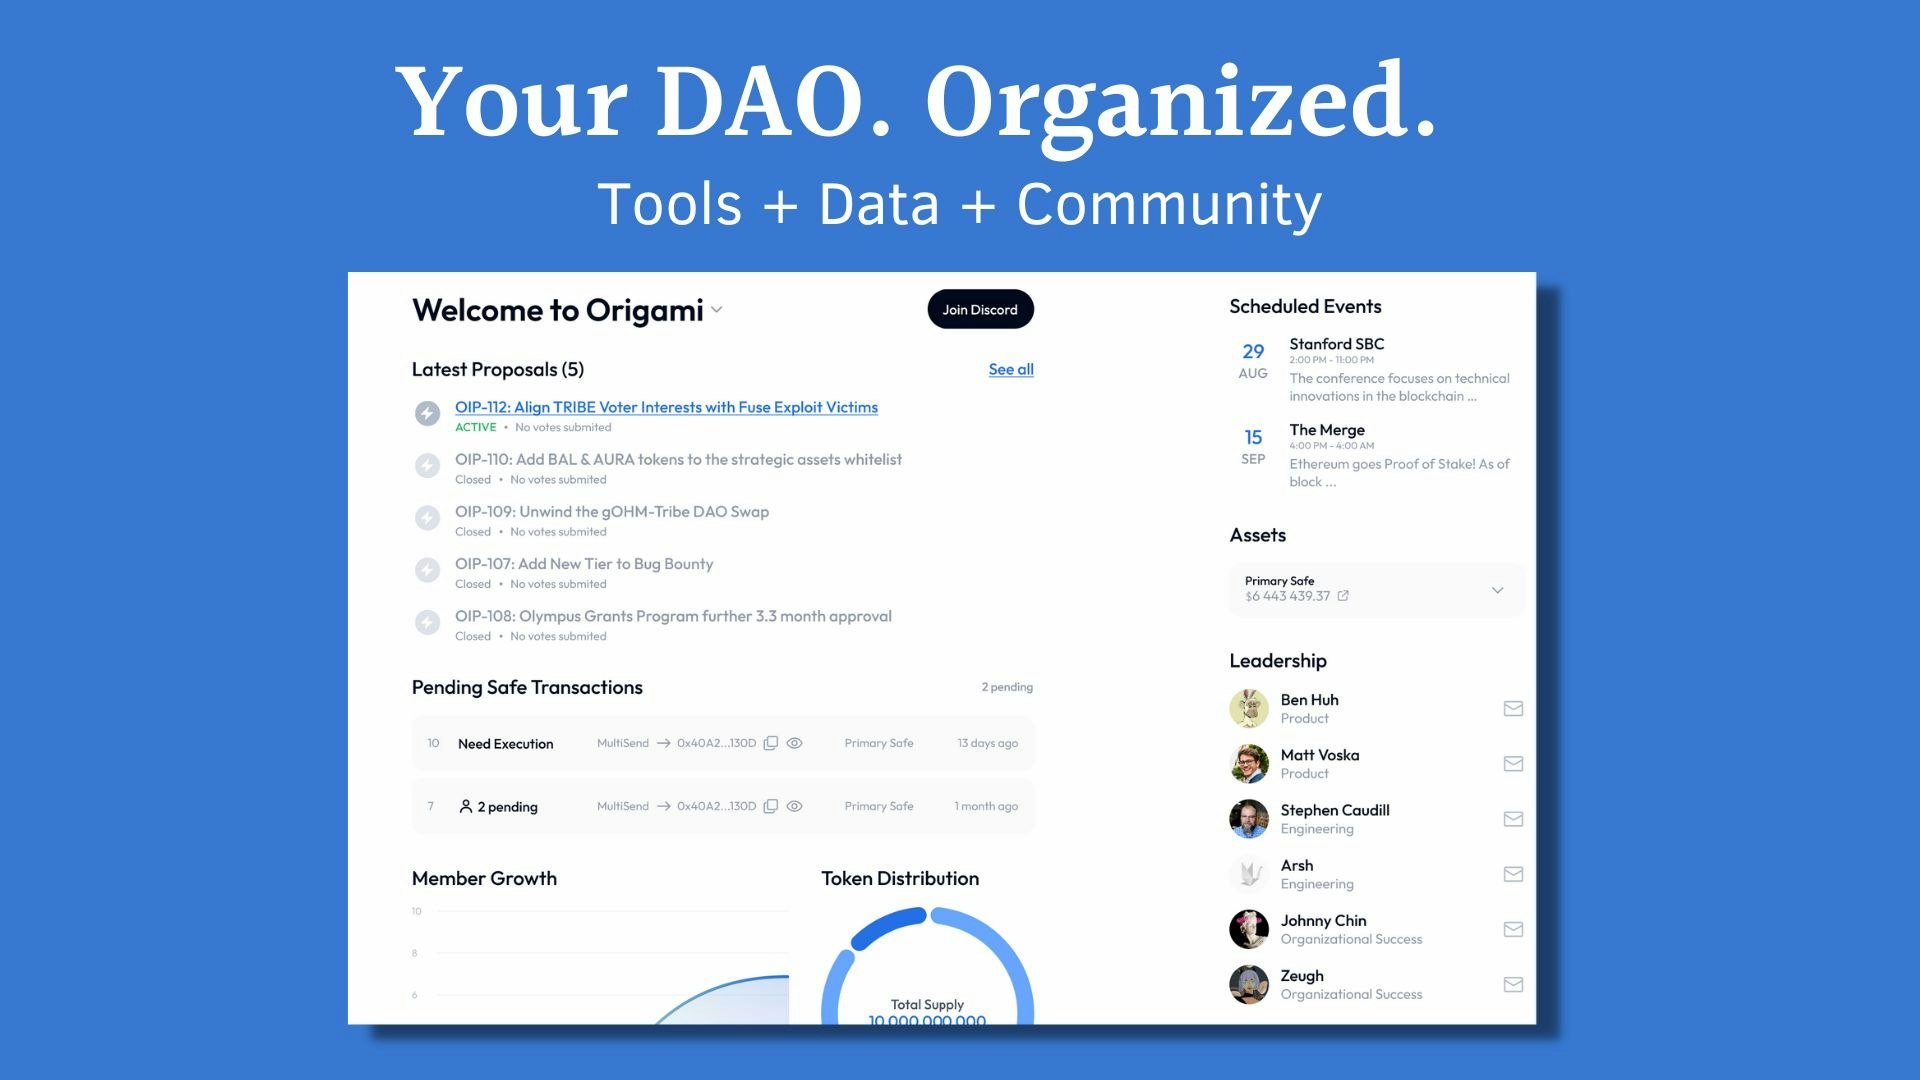The height and width of the screenshot is (1080, 1920).
Task: Click the mail icon in the Zeugh row
Action: pos(1513,985)
